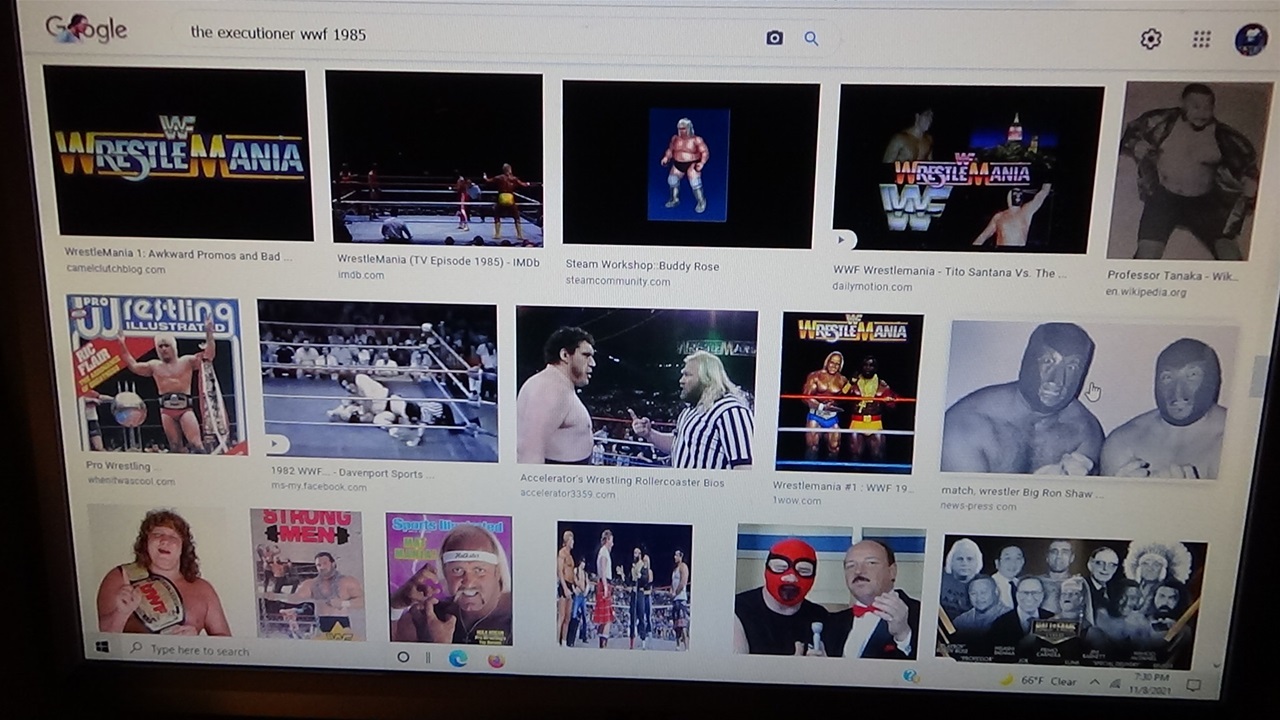Click the blue search magnifier icon
Viewport: 1280px width, 720px height.
tap(811, 38)
